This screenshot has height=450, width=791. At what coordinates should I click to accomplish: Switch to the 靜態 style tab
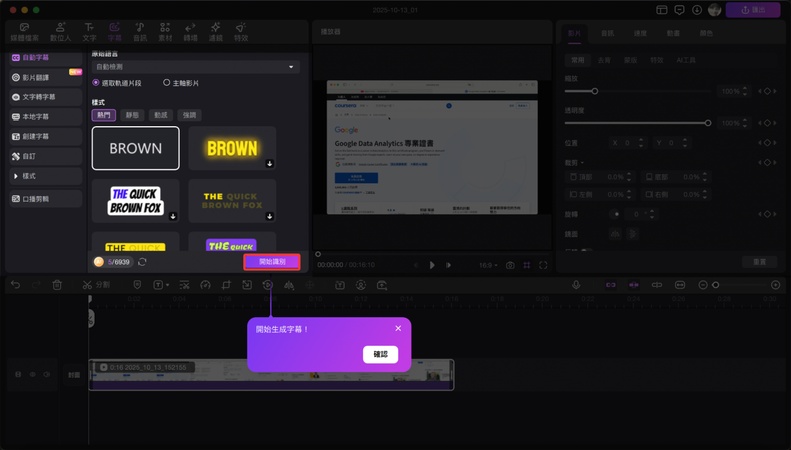[133, 115]
